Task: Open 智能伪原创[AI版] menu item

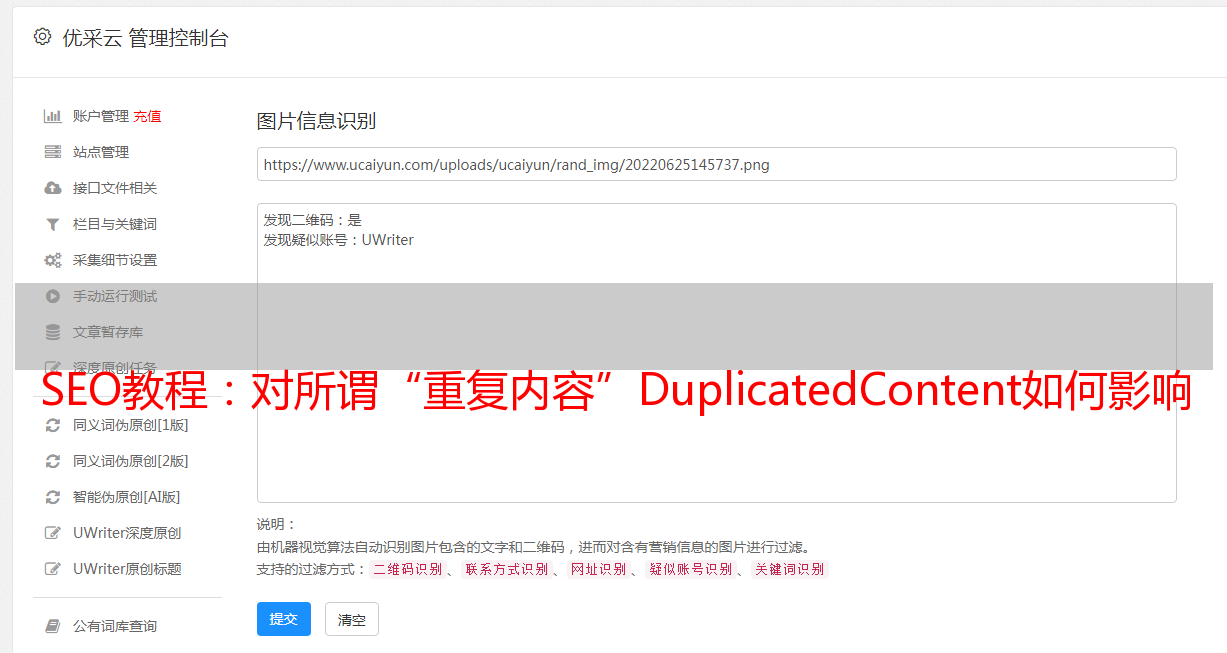Action: point(127,497)
